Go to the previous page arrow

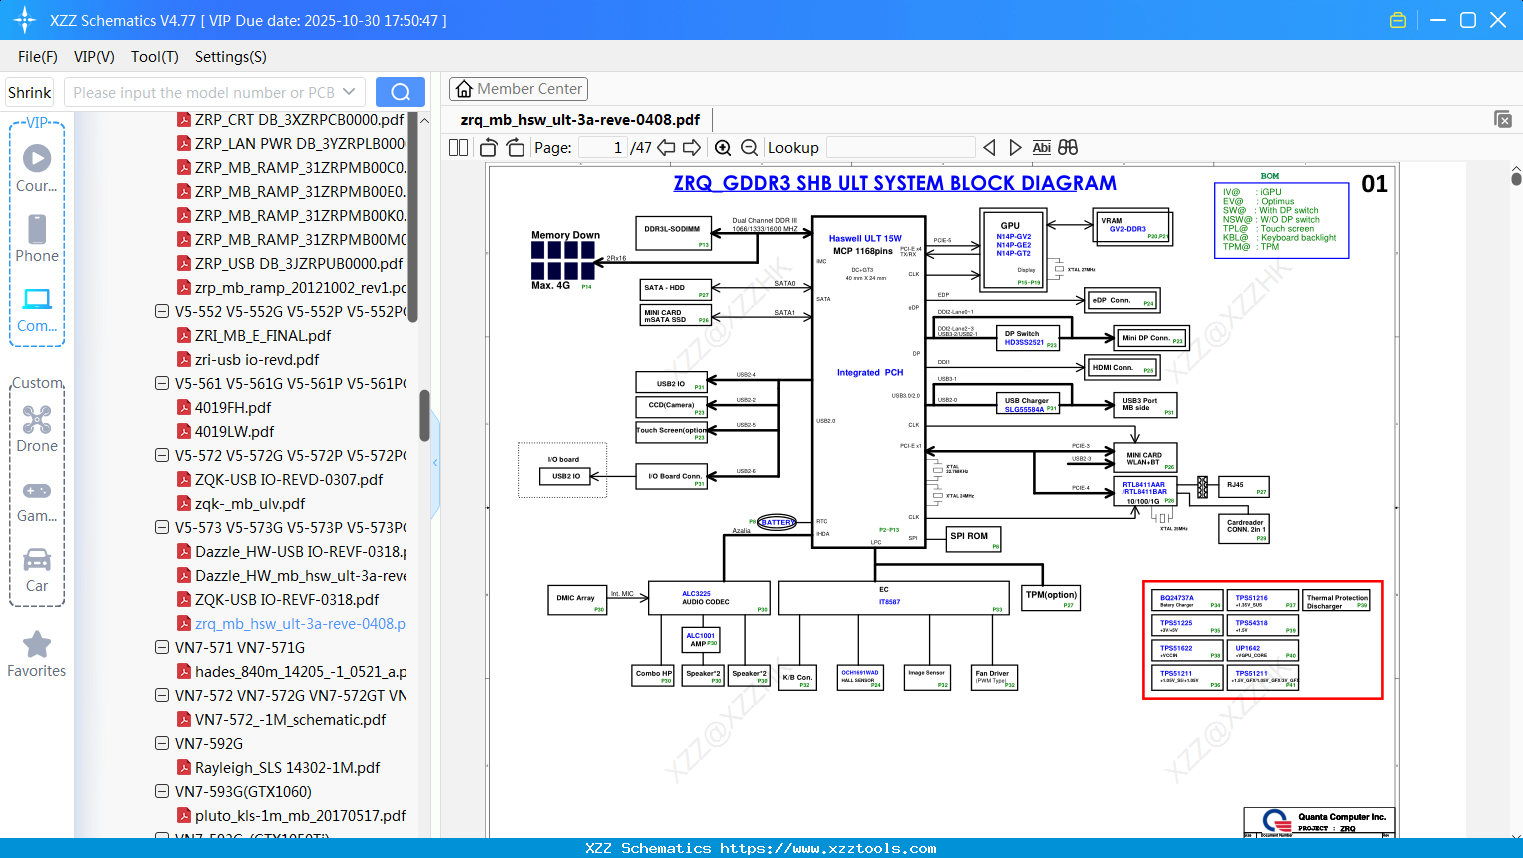point(666,148)
